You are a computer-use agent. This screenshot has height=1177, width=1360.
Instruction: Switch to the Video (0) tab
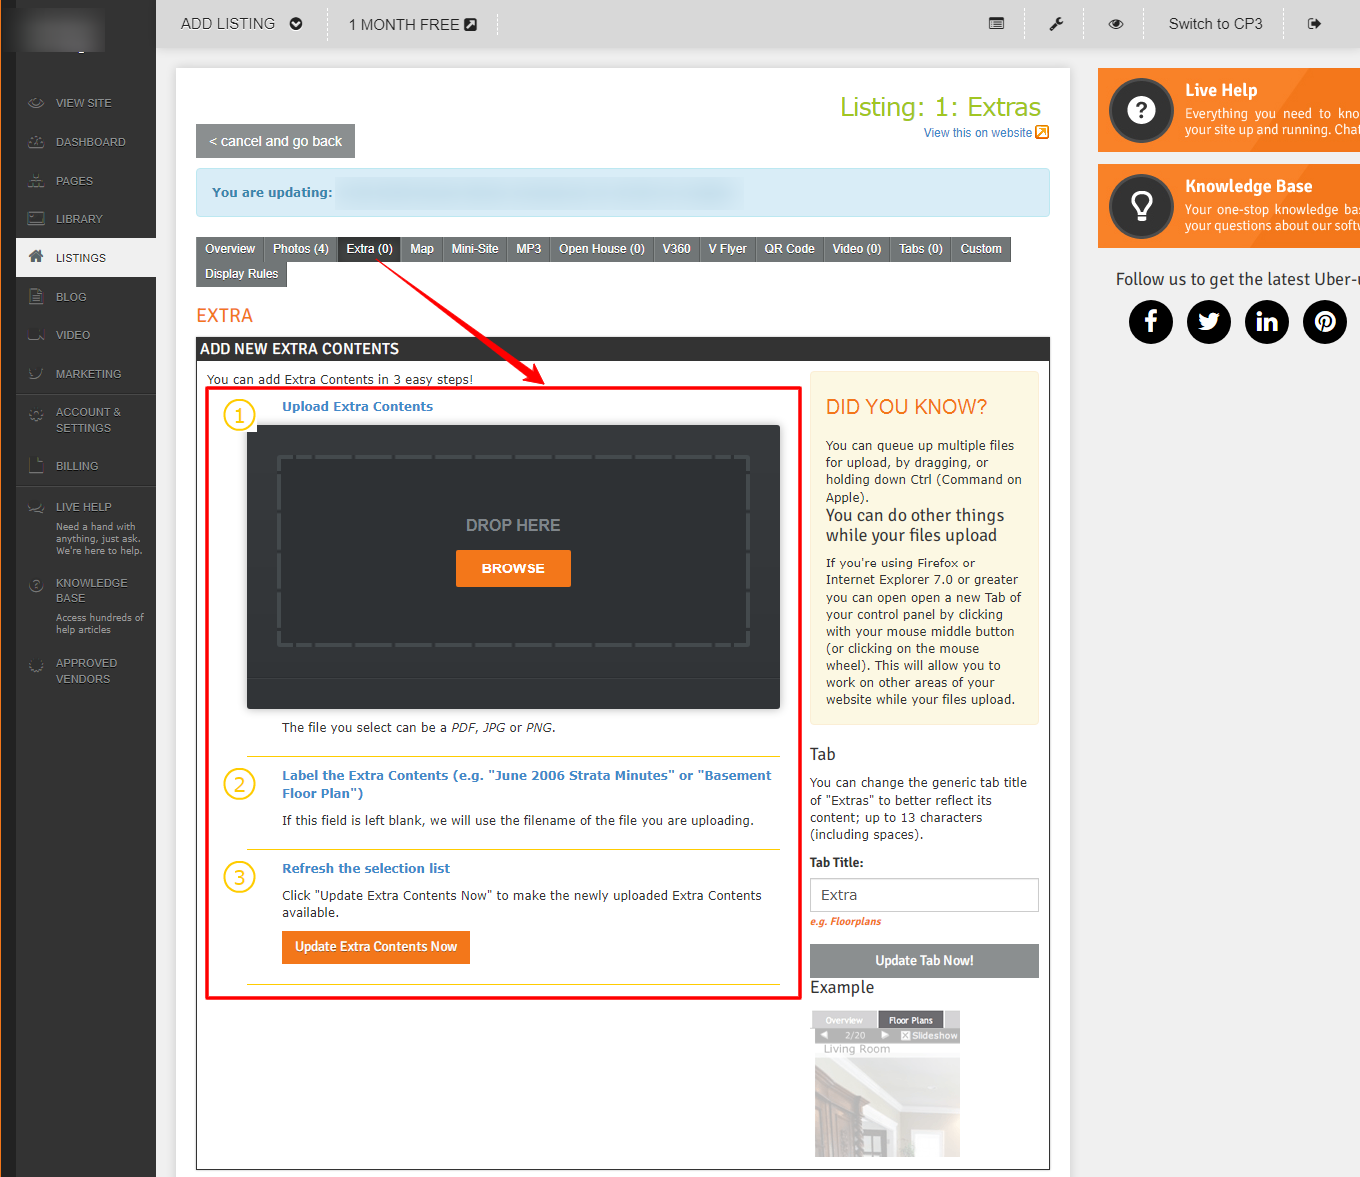[856, 249]
